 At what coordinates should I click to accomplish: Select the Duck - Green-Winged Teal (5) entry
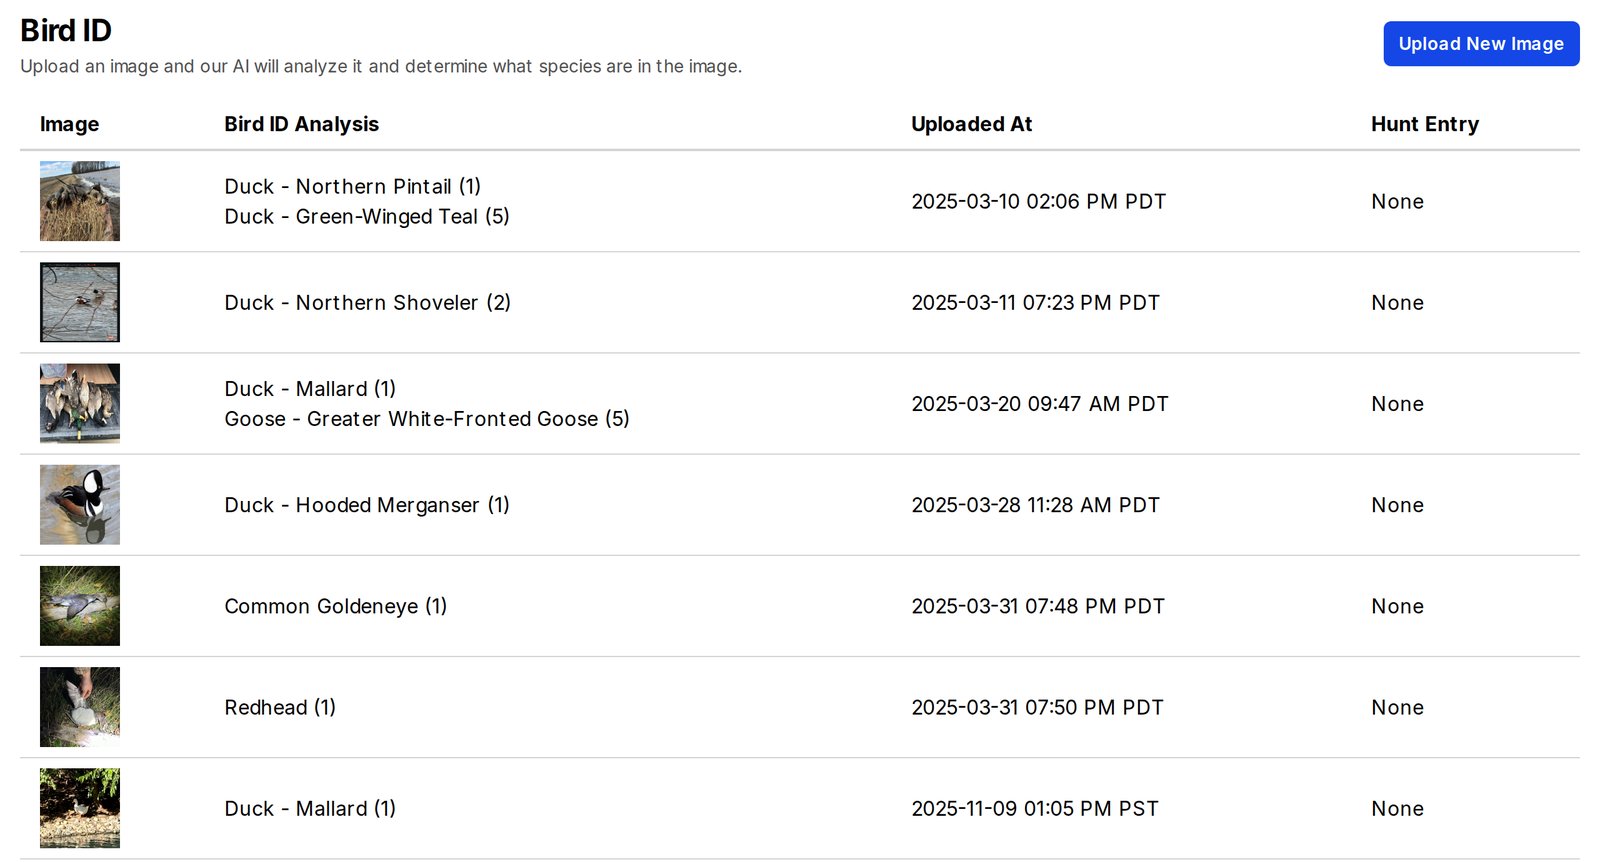coord(367,217)
